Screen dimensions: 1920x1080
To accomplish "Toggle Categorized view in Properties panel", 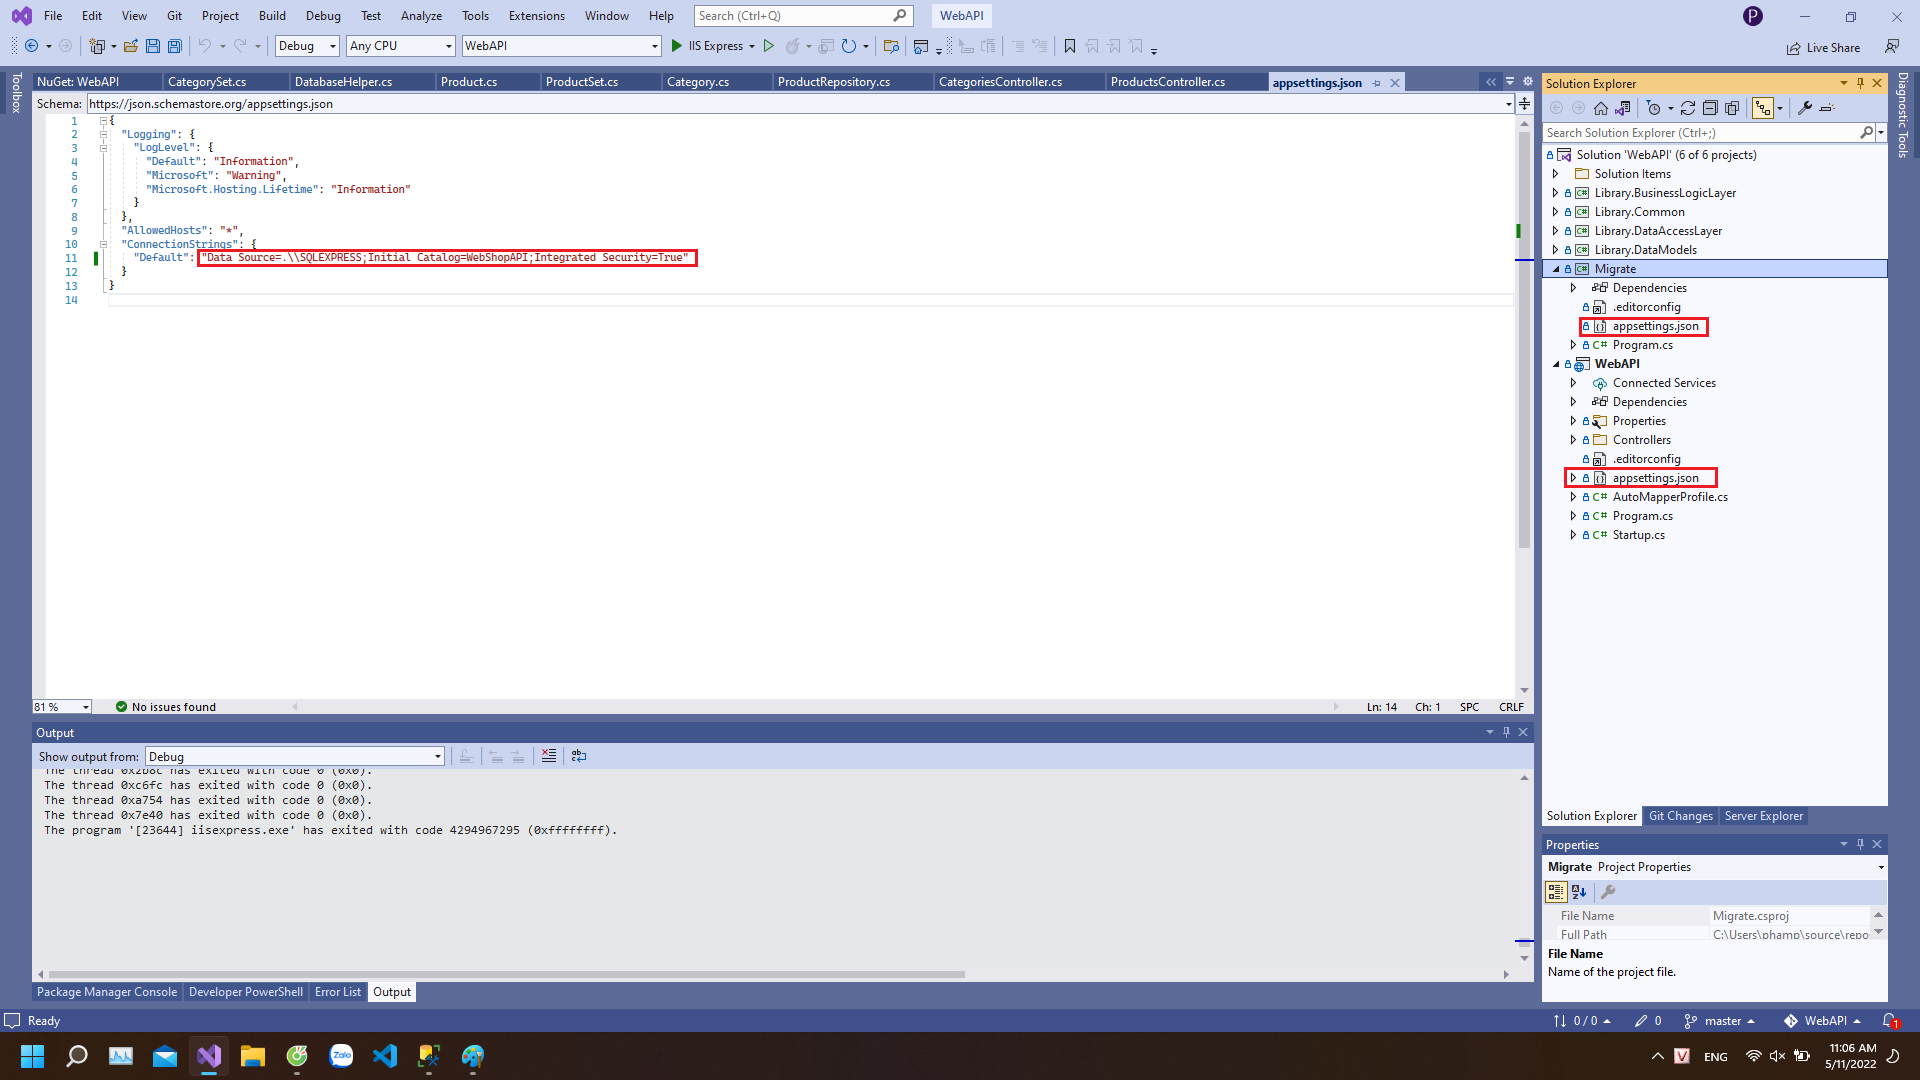I will [x=1556, y=892].
